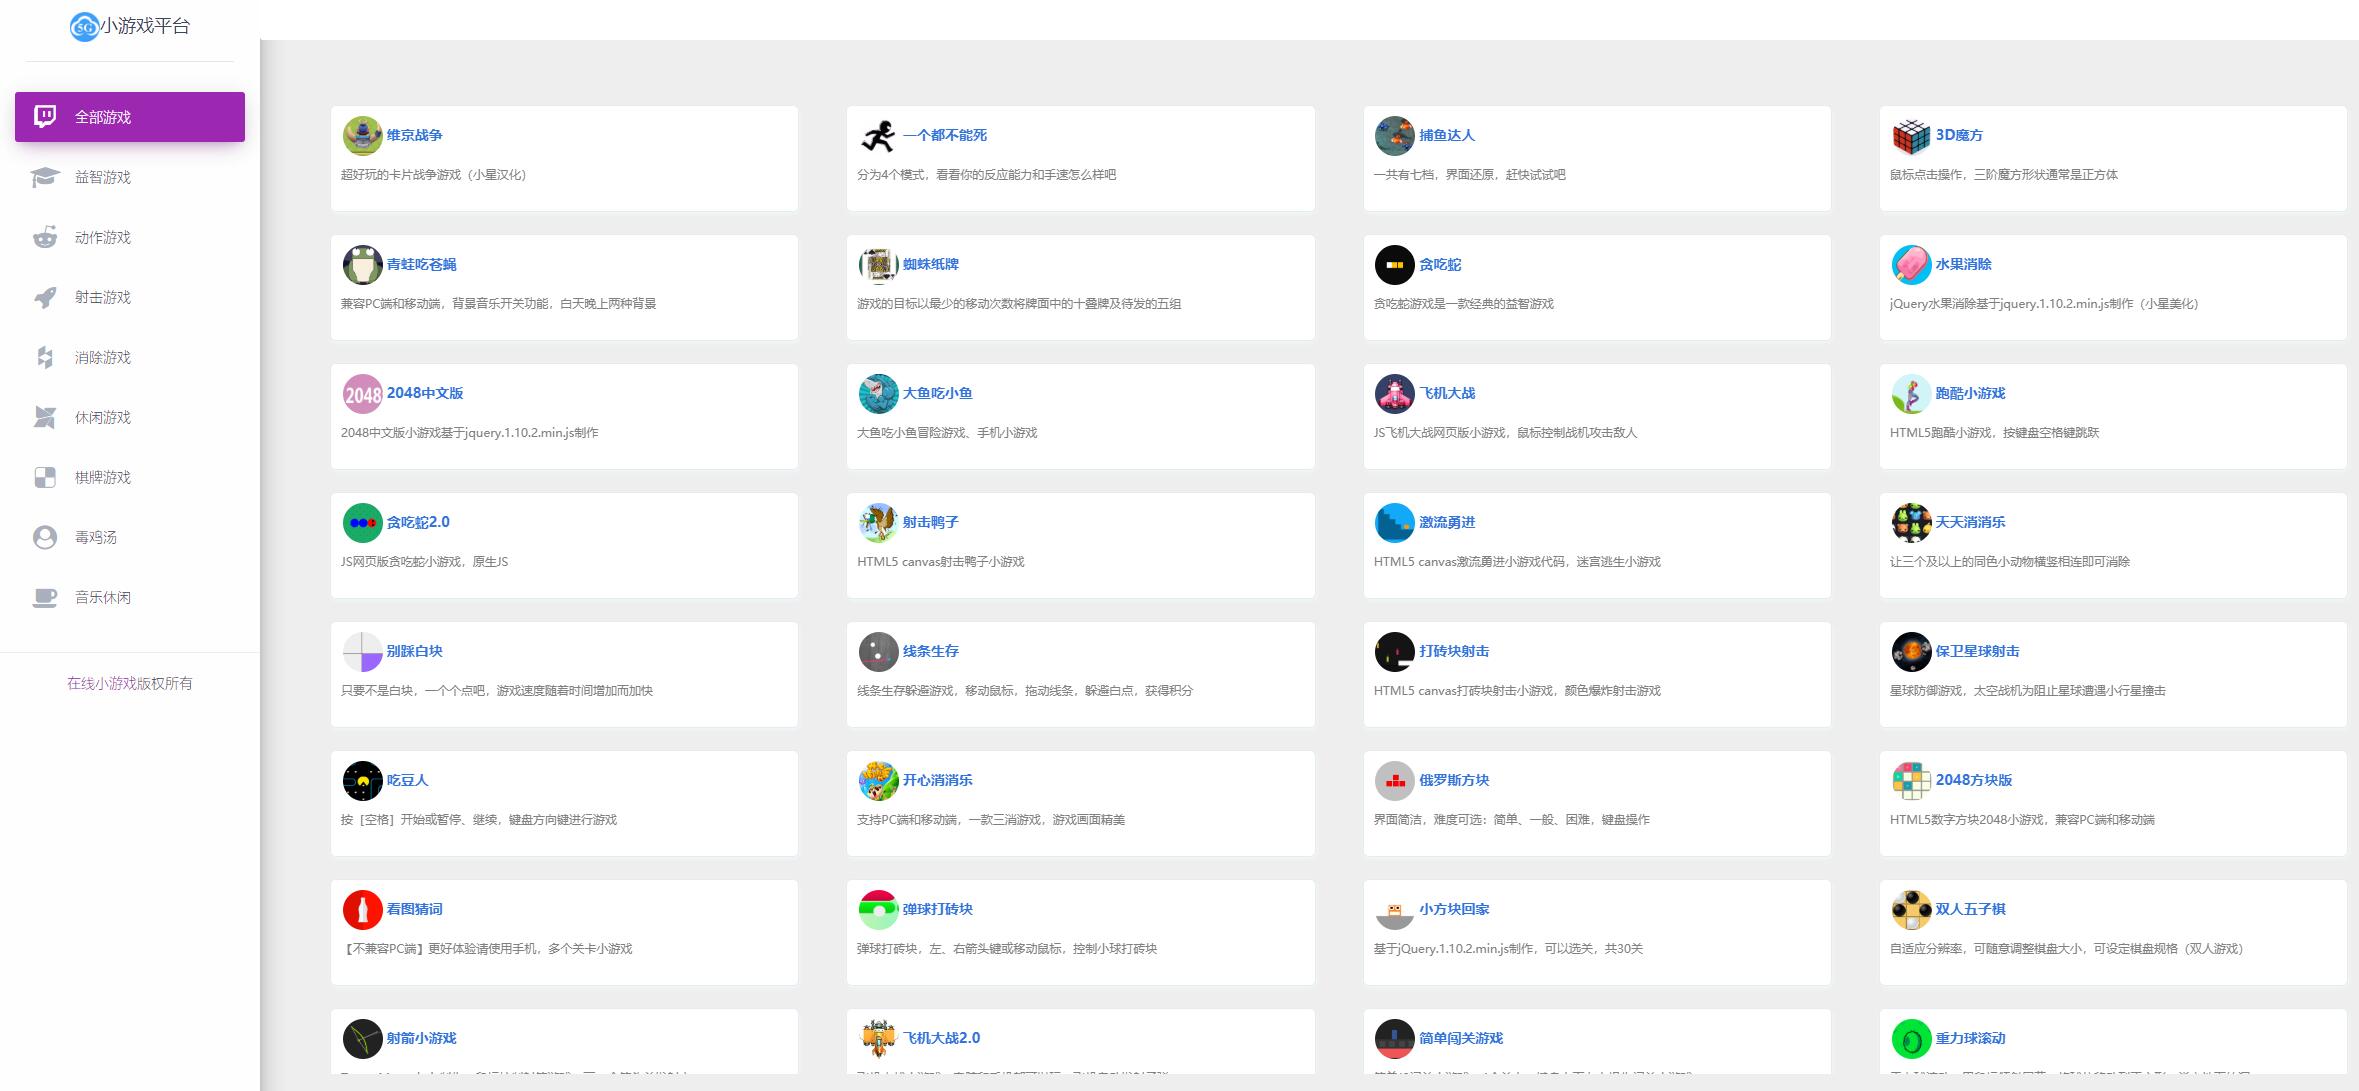Viewport: 2359px width, 1091px height.
Task: Open the 俄罗斯方块 game link
Action: (x=1454, y=780)
